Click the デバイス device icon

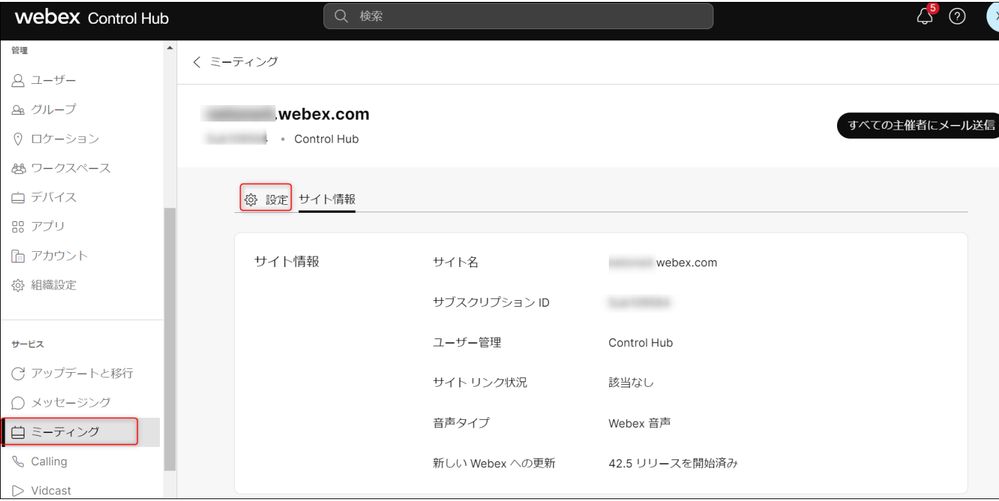click(18, 198)
